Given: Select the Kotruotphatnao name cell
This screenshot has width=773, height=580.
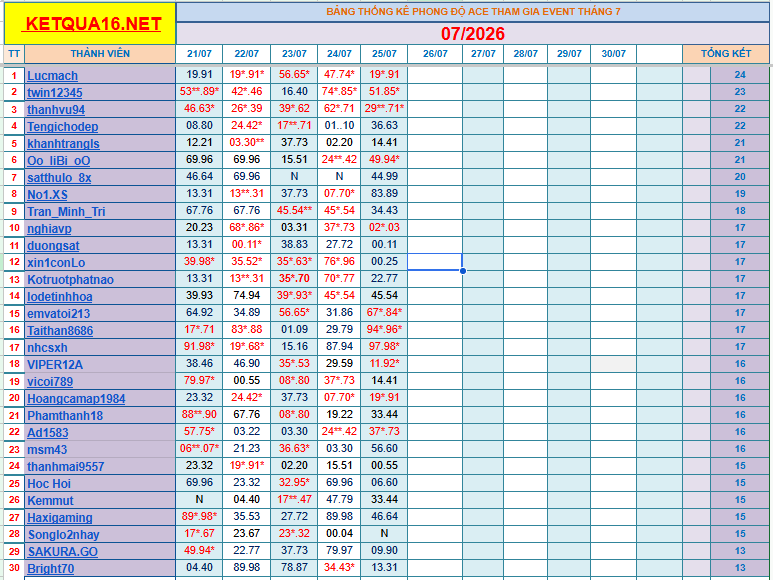Looking at the screenshot, I should 100,279.
